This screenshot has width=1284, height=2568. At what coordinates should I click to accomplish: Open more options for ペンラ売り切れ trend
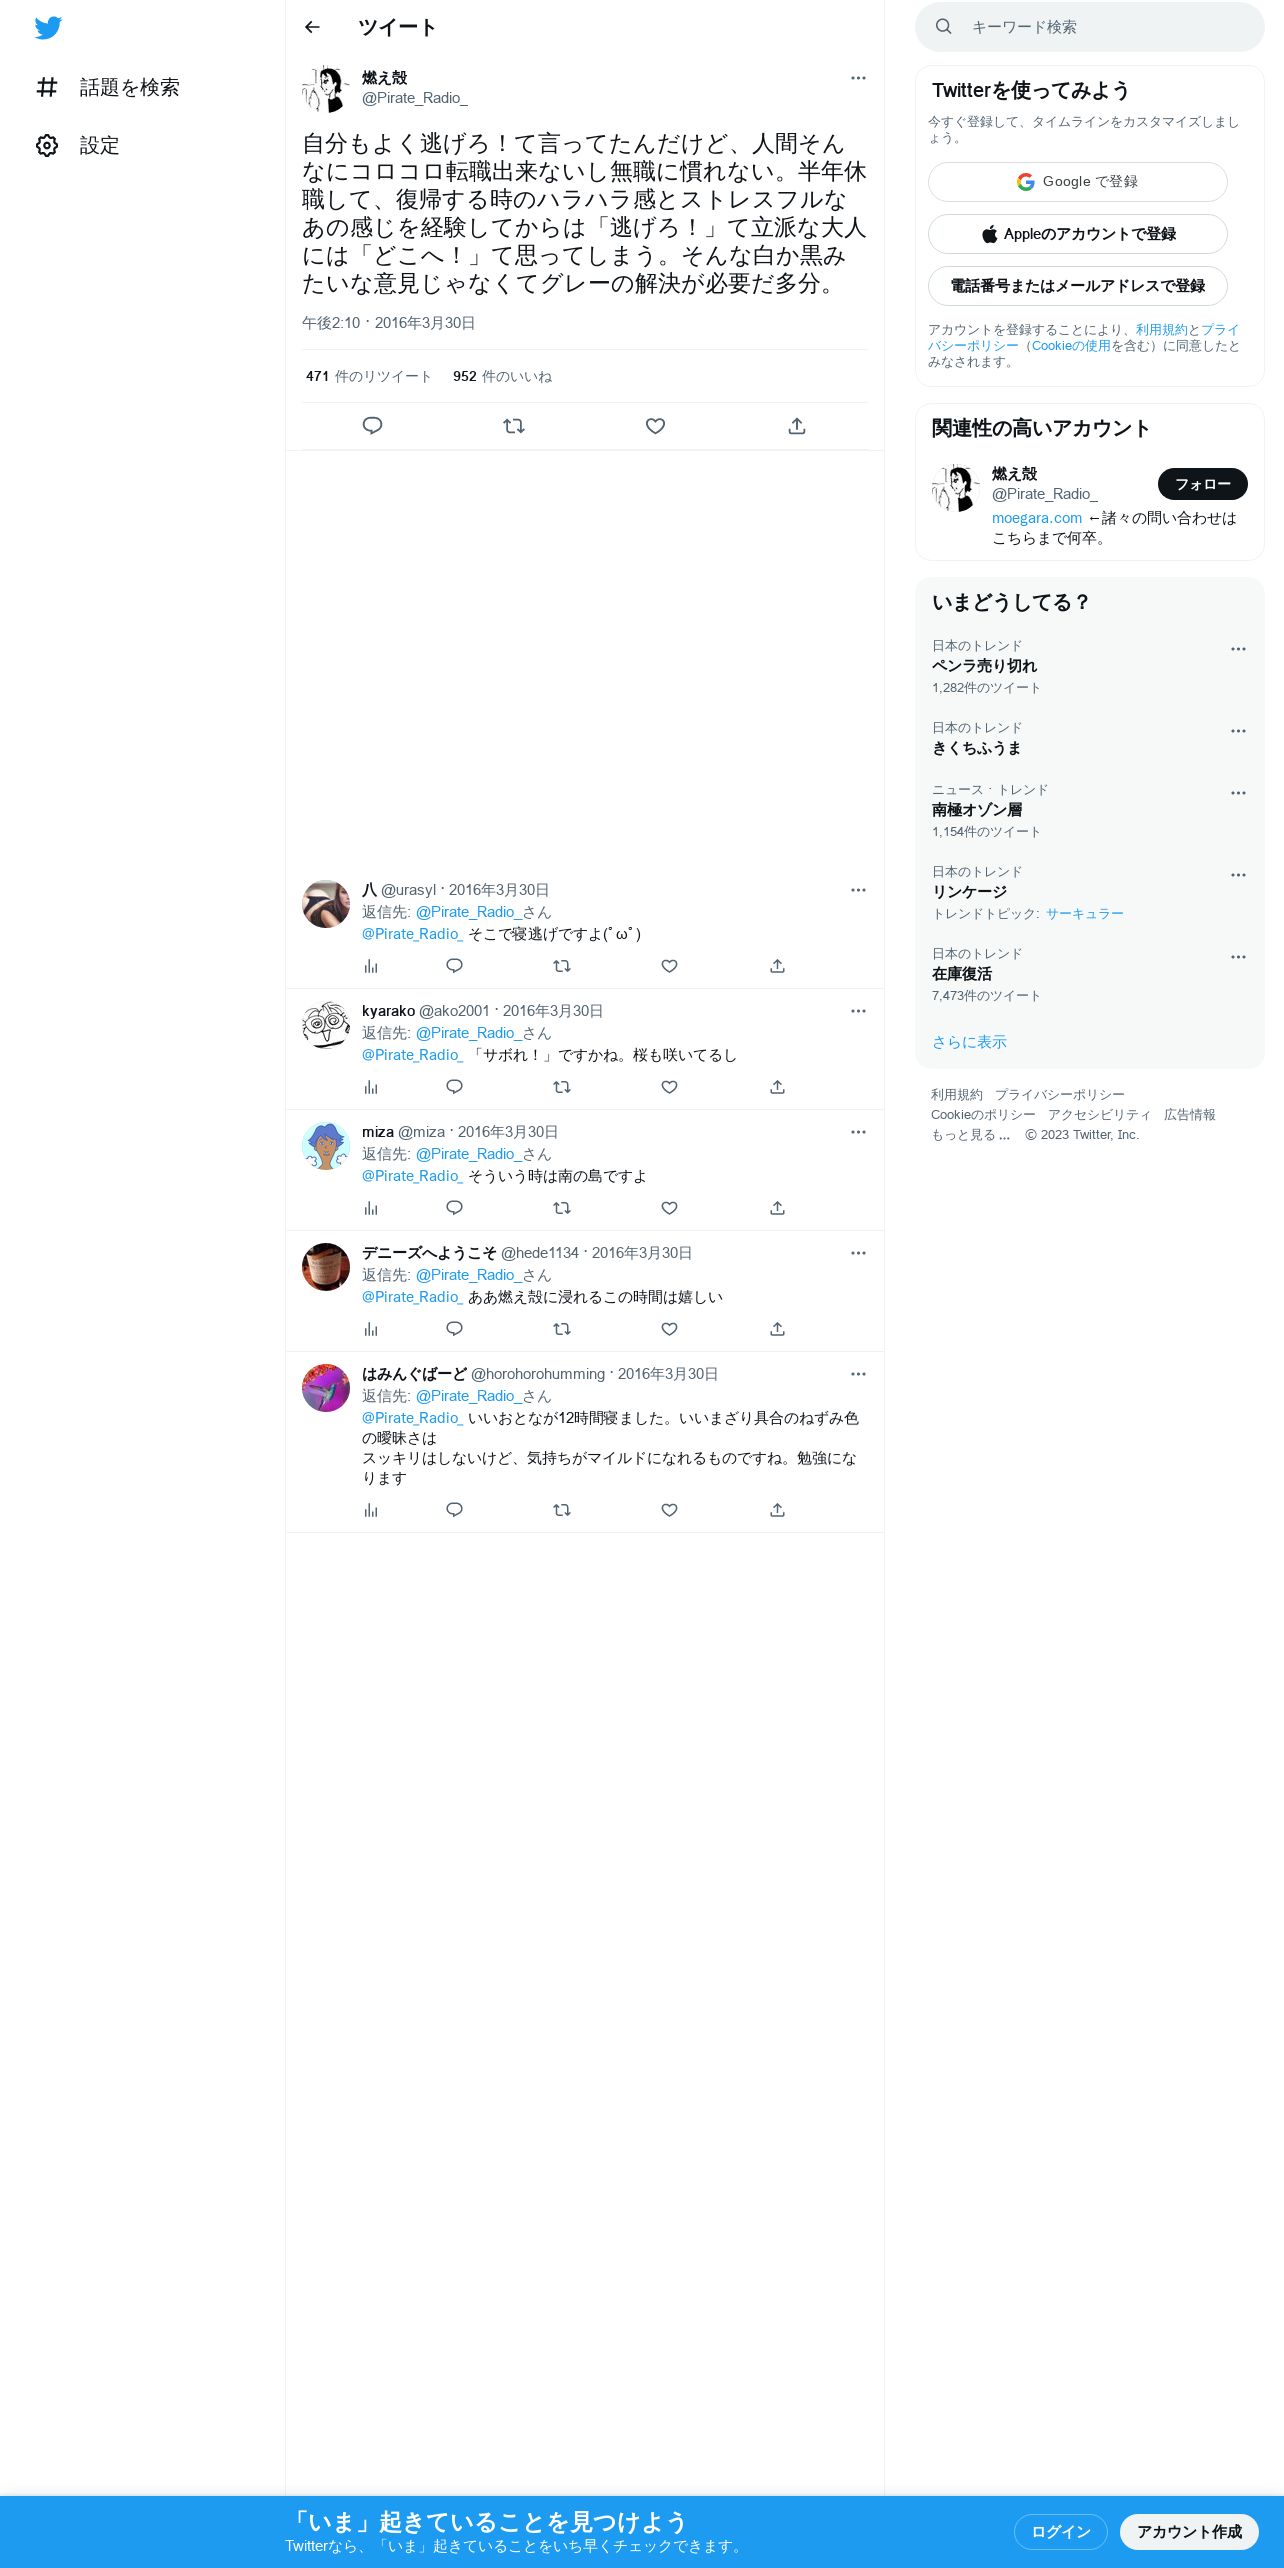tap(1238, 649)
